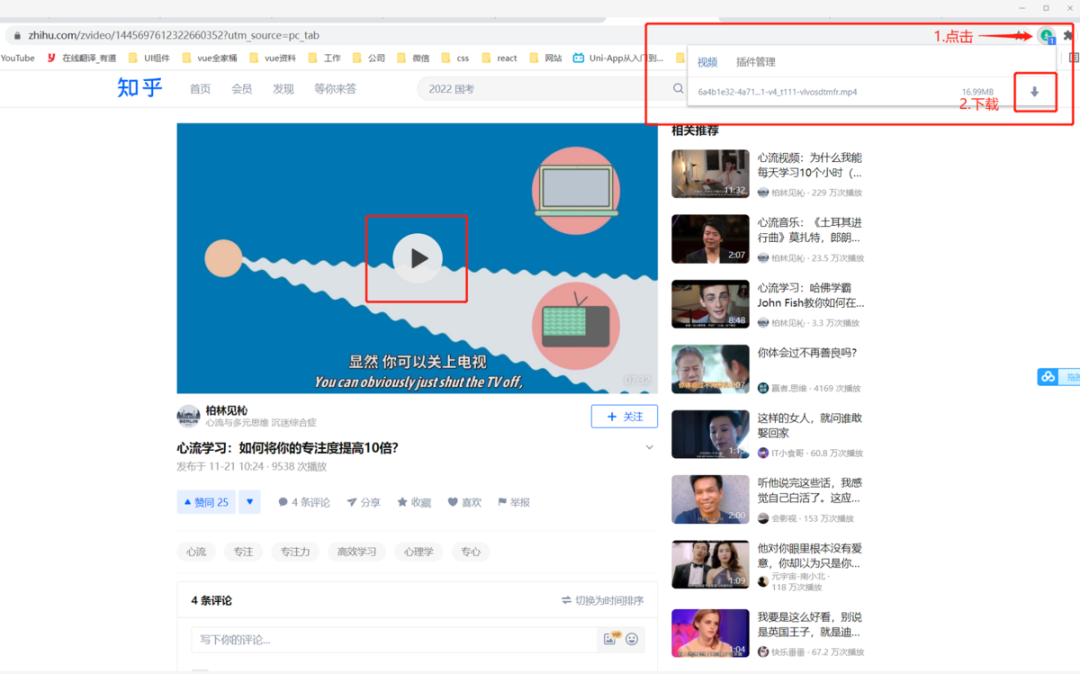1080x674 pixels.
Task: Open recommended video 这样的女人 thumbnail
Action: pos(710,434)
